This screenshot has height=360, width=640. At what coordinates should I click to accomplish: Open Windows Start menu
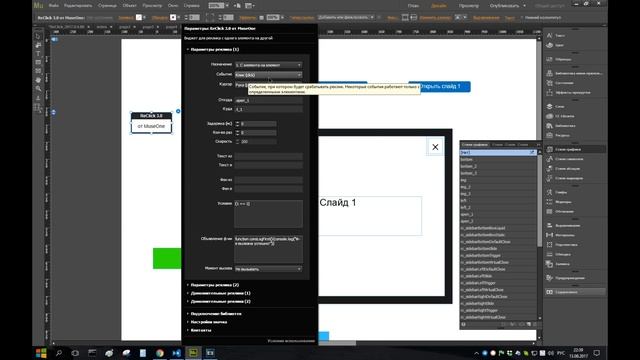pyautogui.click(x=41, y=353)
